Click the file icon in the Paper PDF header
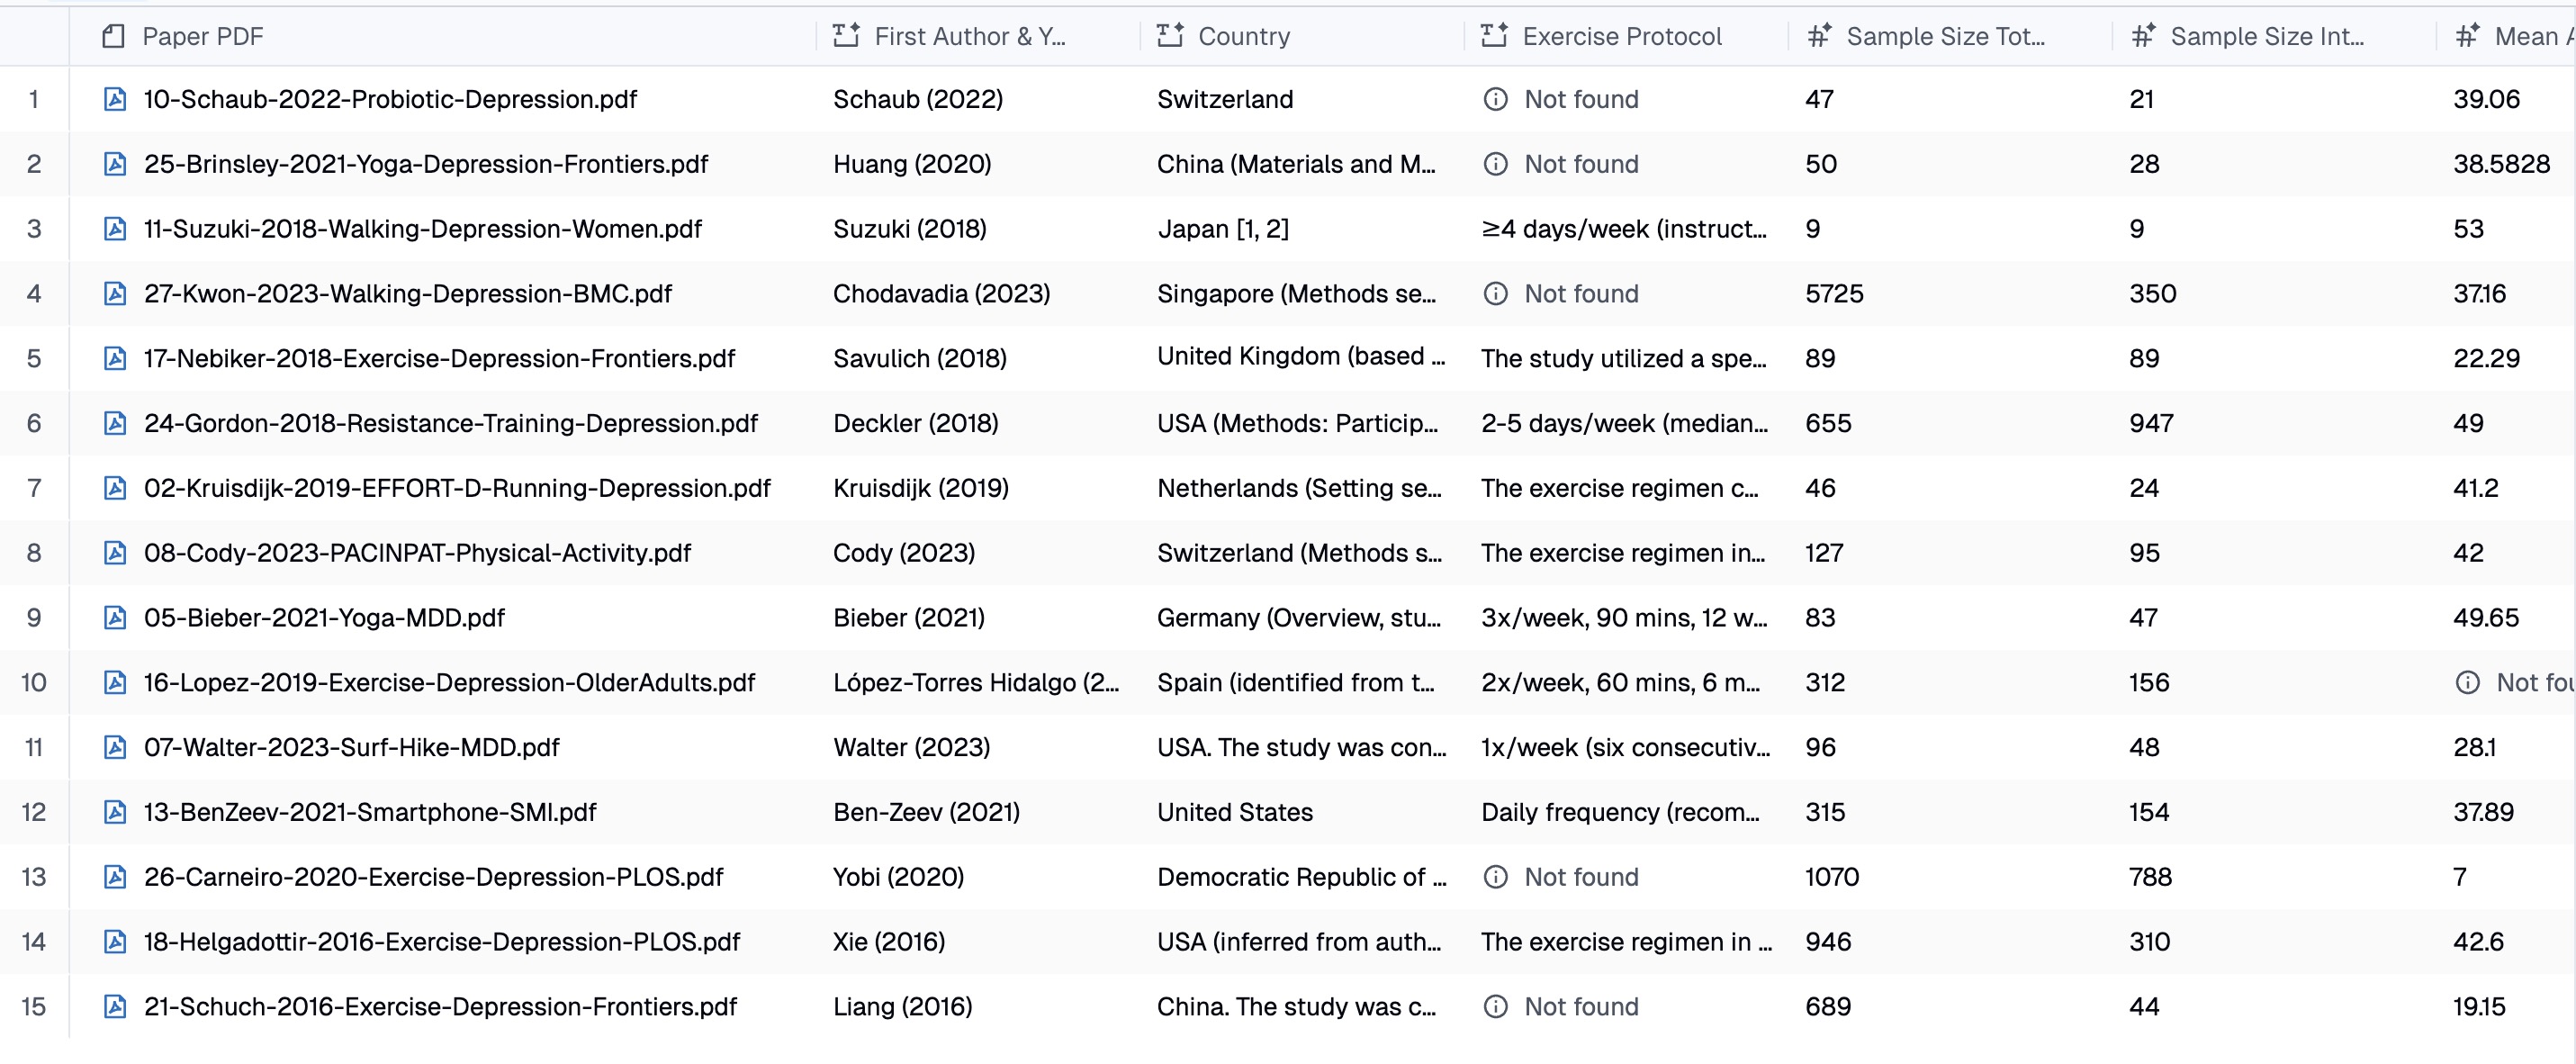The height and width of the screenshot is (1064, 2576). [x=112, y=36]
